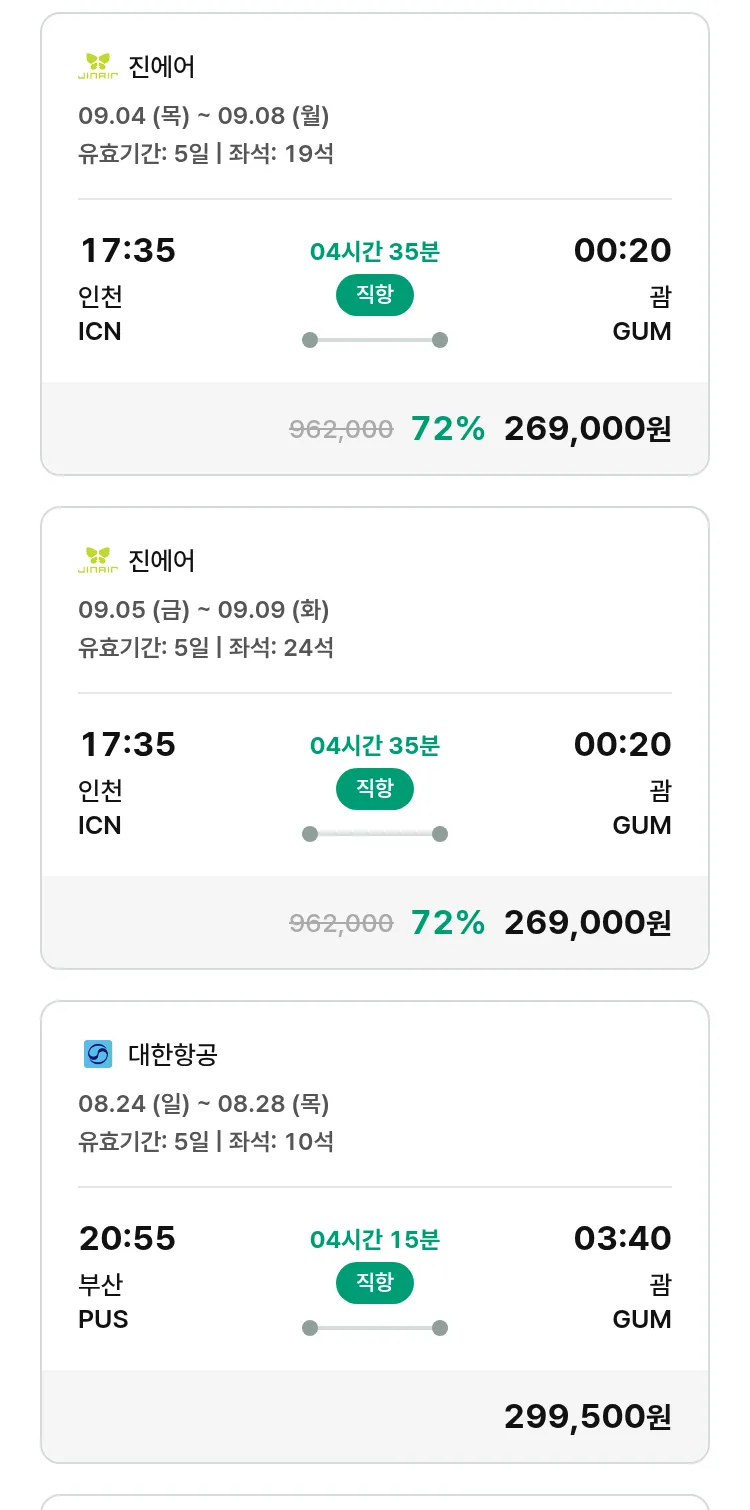Viewport: 750px width, 1510px height.
Task: Tap the 직항 badge on the 24-seat flight card
Action: tap(374, 789)
